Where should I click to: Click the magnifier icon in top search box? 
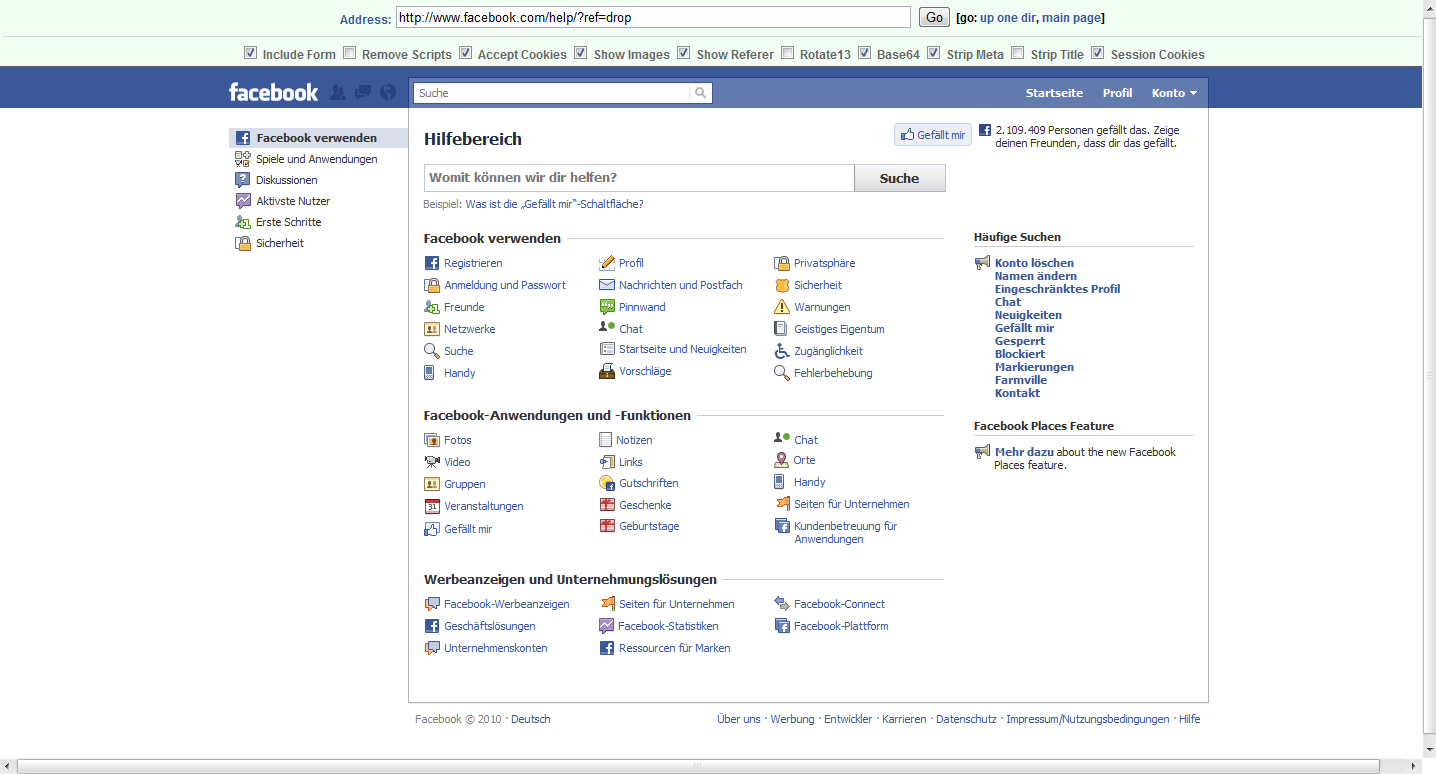701,93
